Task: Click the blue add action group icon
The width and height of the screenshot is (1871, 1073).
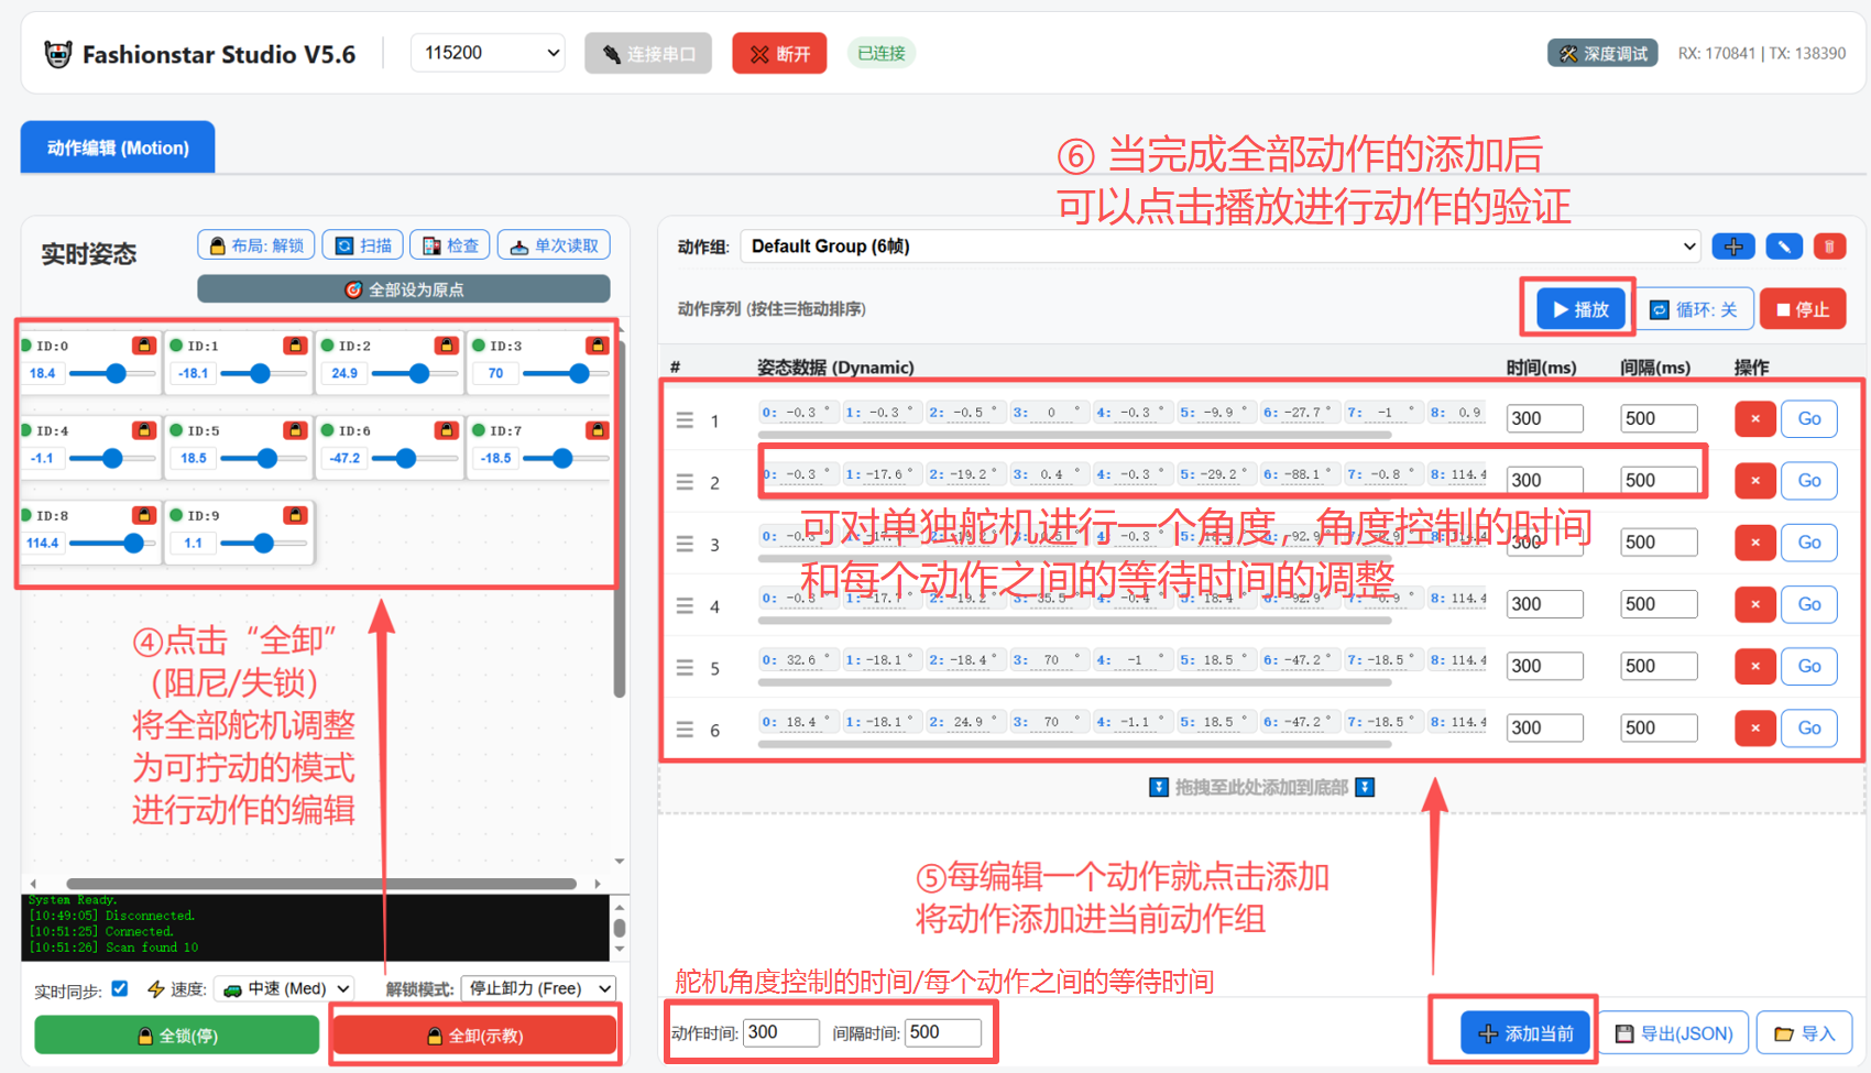Action: point(1732,247)
